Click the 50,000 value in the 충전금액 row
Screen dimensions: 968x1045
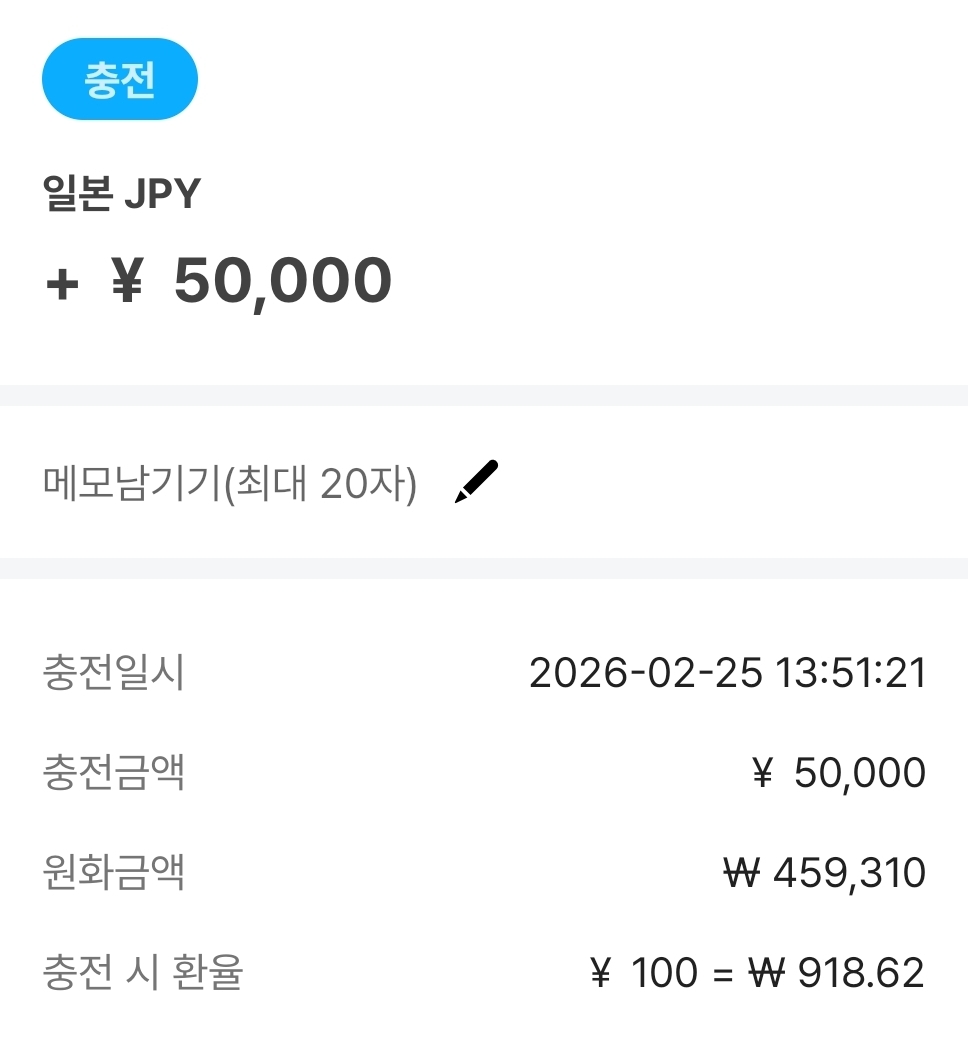pos(860,773)
